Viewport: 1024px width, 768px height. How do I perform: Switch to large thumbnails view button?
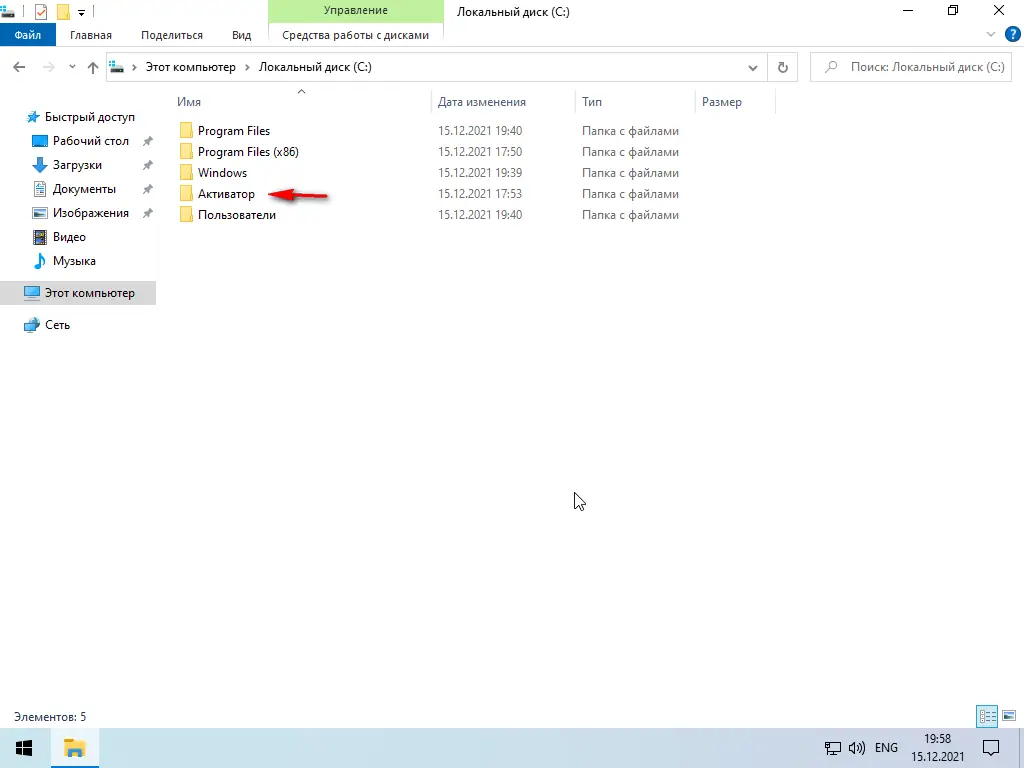(x=1009, y=716)
